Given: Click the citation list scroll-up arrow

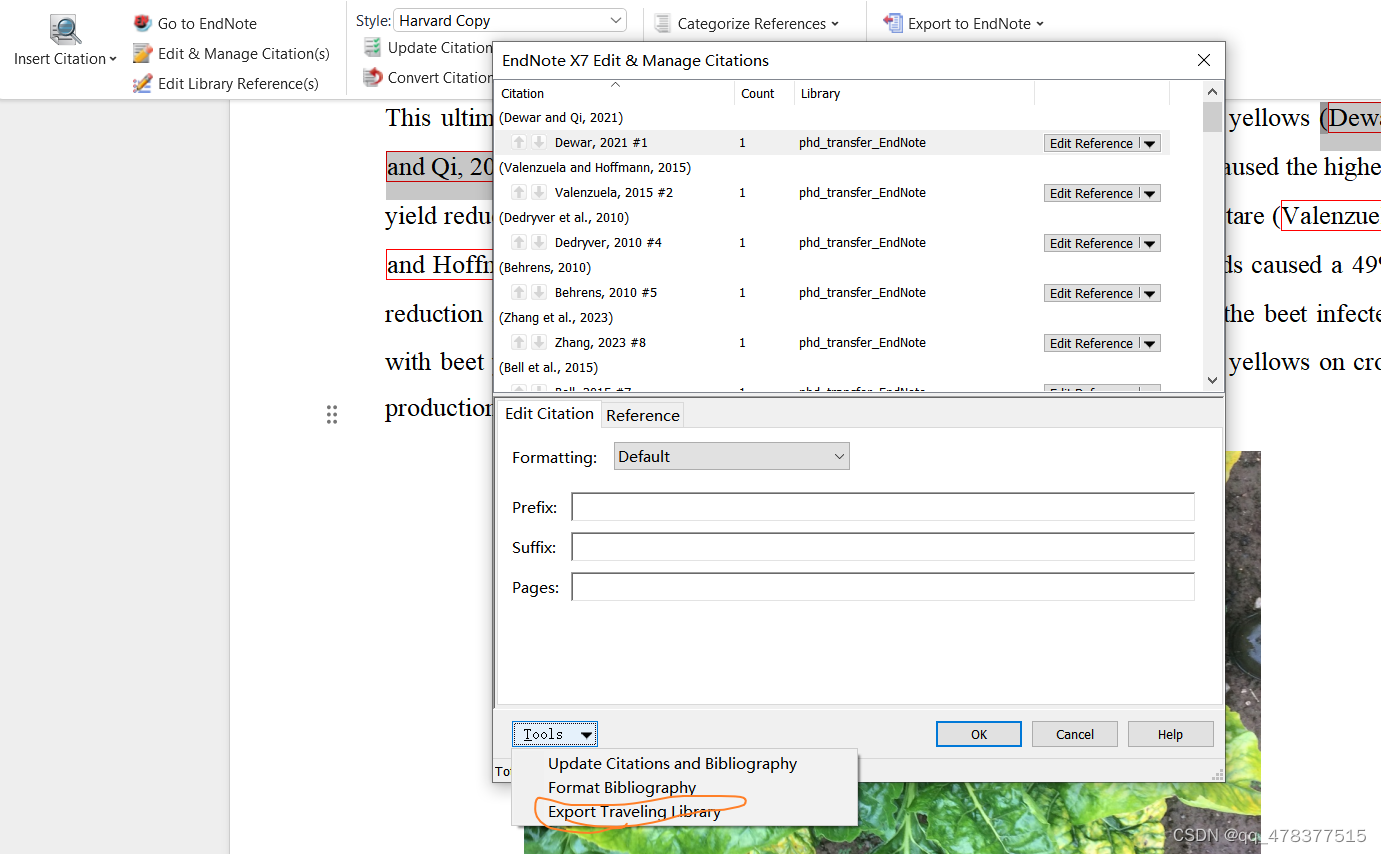Looking at the screenshot, I should [1212, 91].
